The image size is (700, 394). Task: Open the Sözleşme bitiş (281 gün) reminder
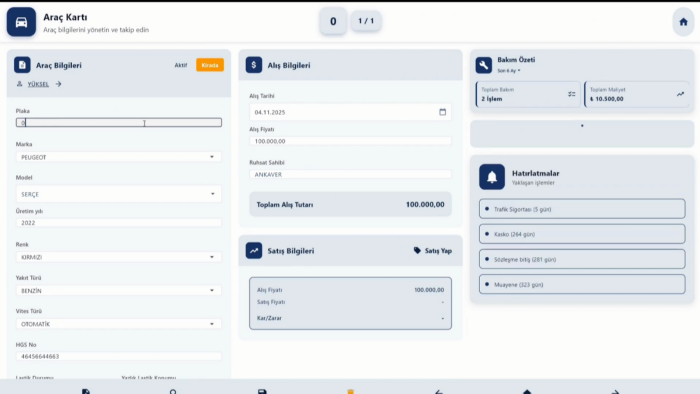(x=582, y=259)
